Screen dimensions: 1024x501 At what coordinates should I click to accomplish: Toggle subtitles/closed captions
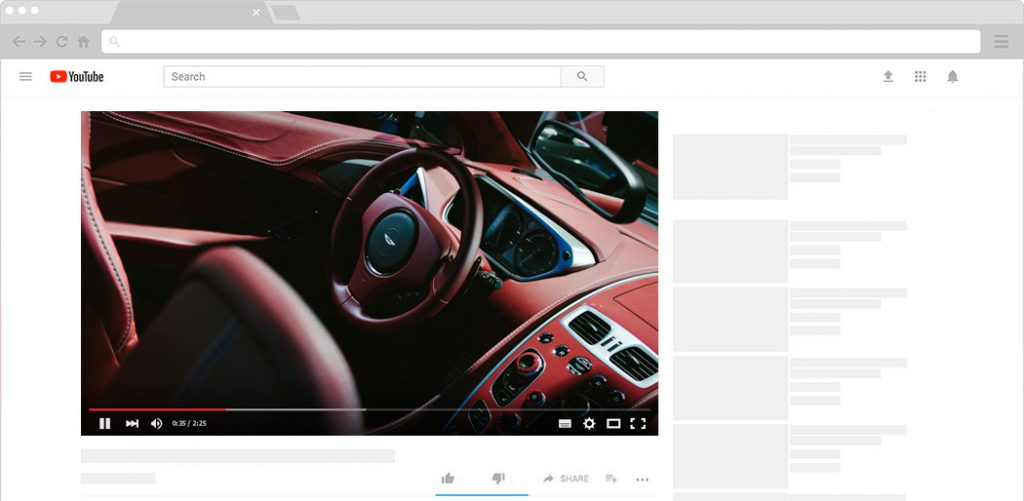pyautogui.click(x=565, y=424)
